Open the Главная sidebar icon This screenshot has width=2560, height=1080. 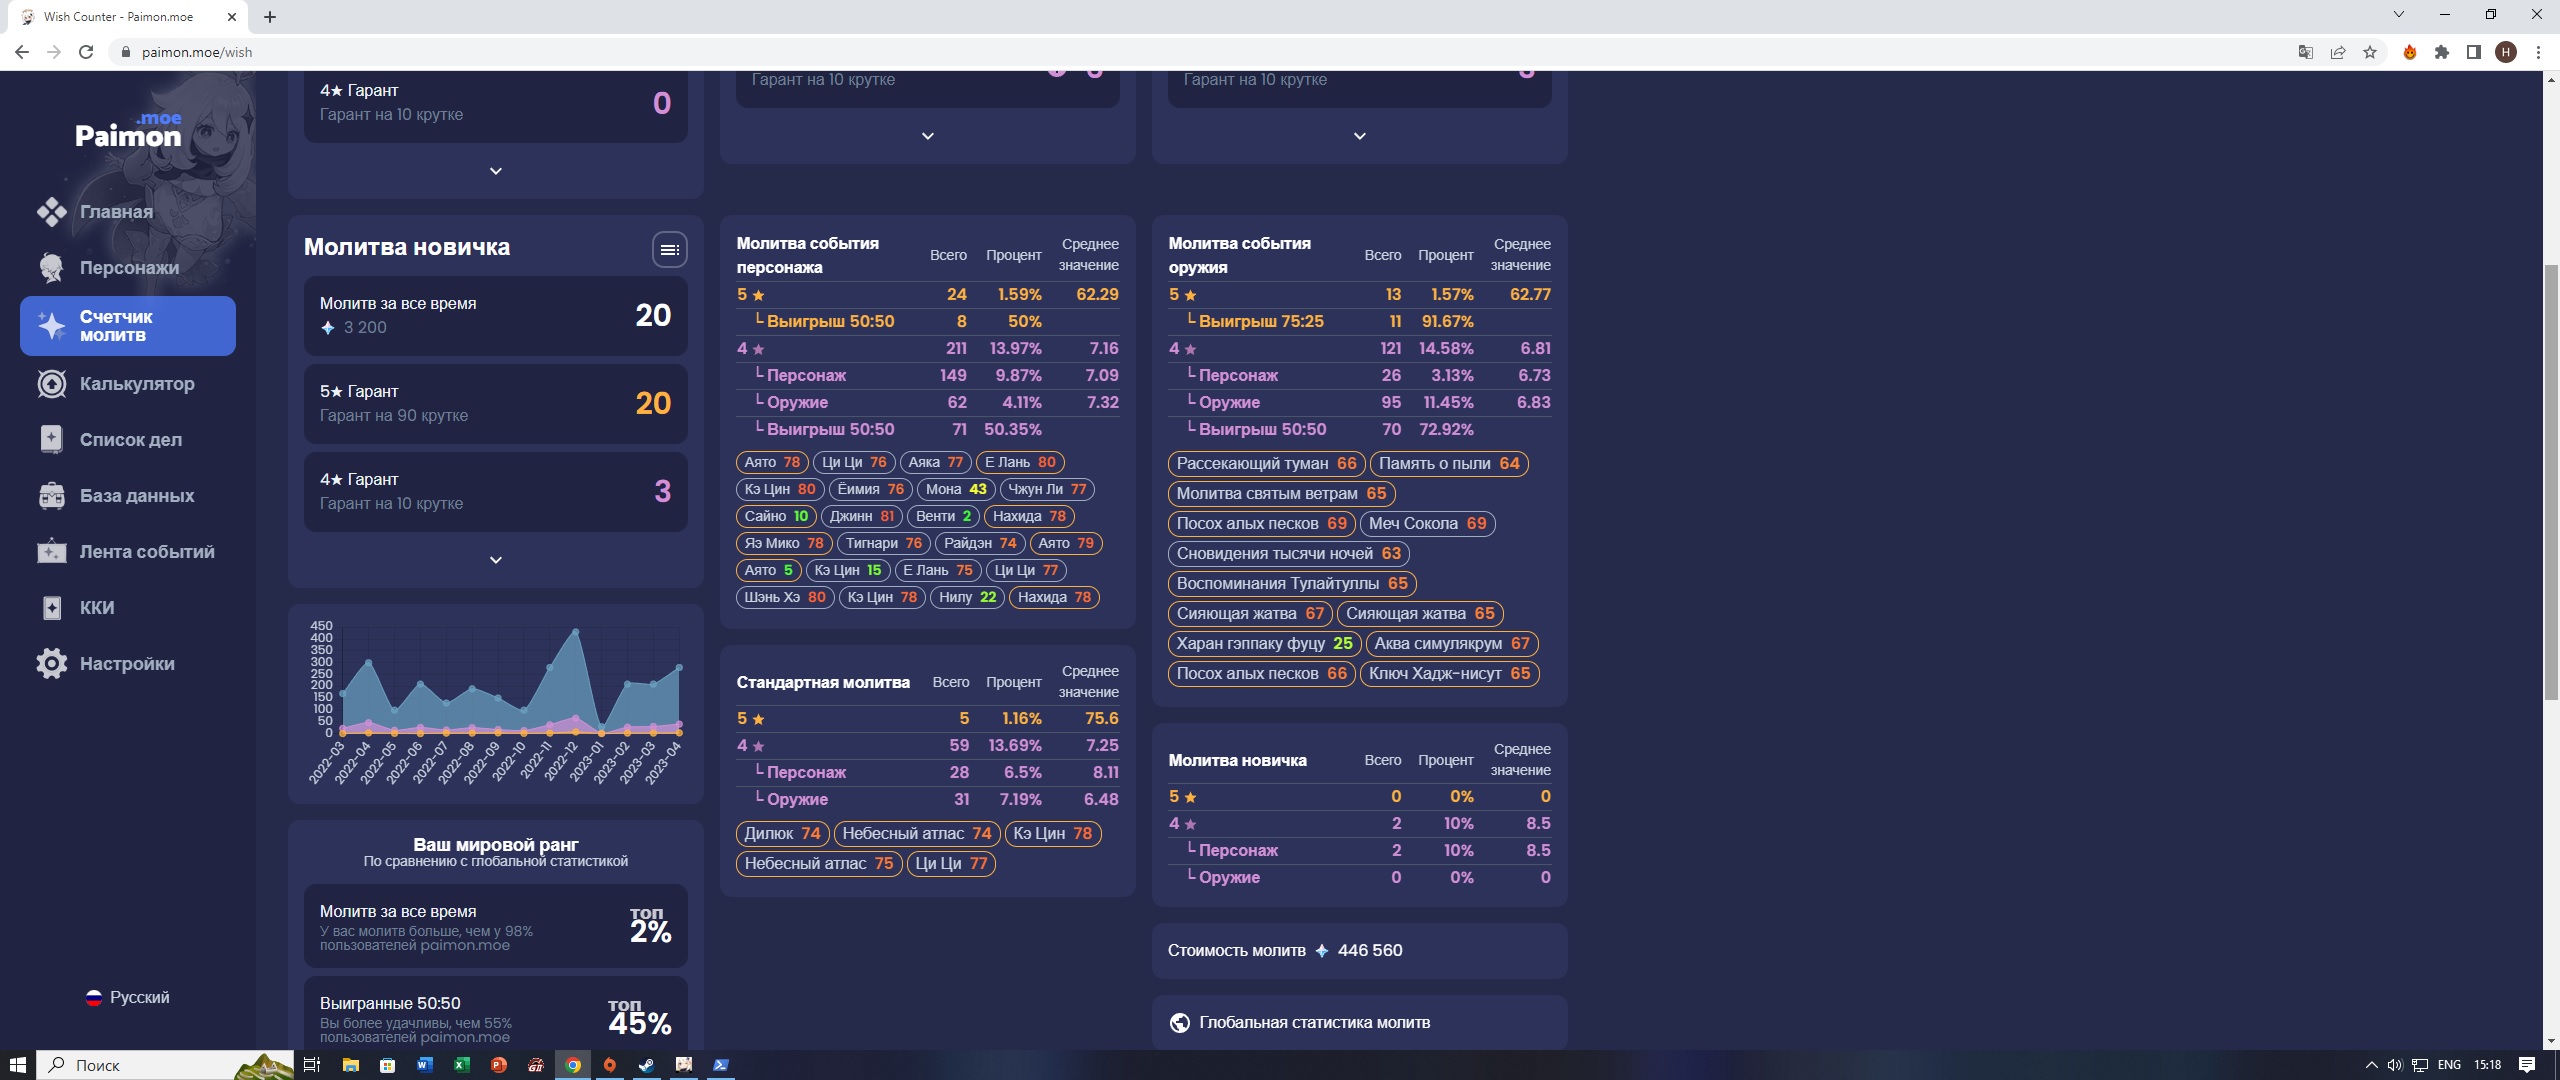(52, 211)
